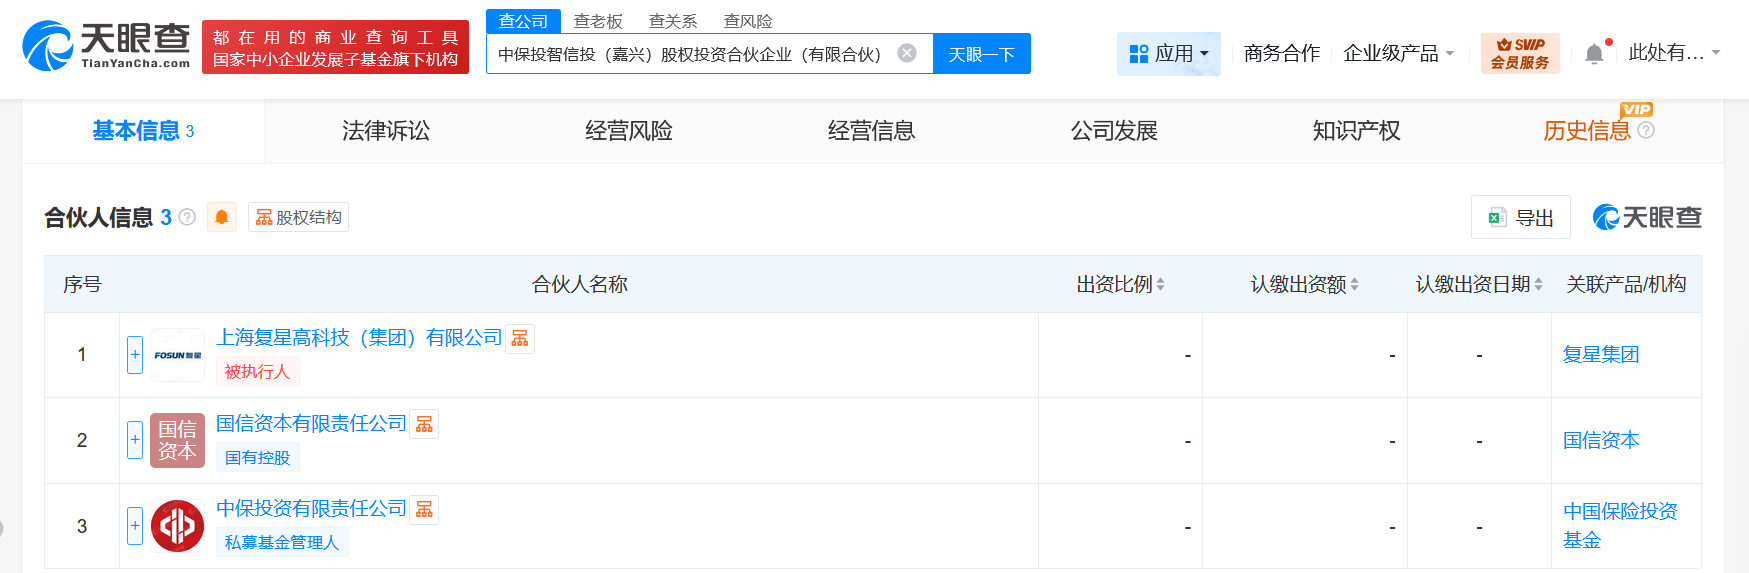Image resolution: width=1749 pixels, height=573 pixels.
Task: Open the 应用 dropdown menu
Action: [1169, 53]
